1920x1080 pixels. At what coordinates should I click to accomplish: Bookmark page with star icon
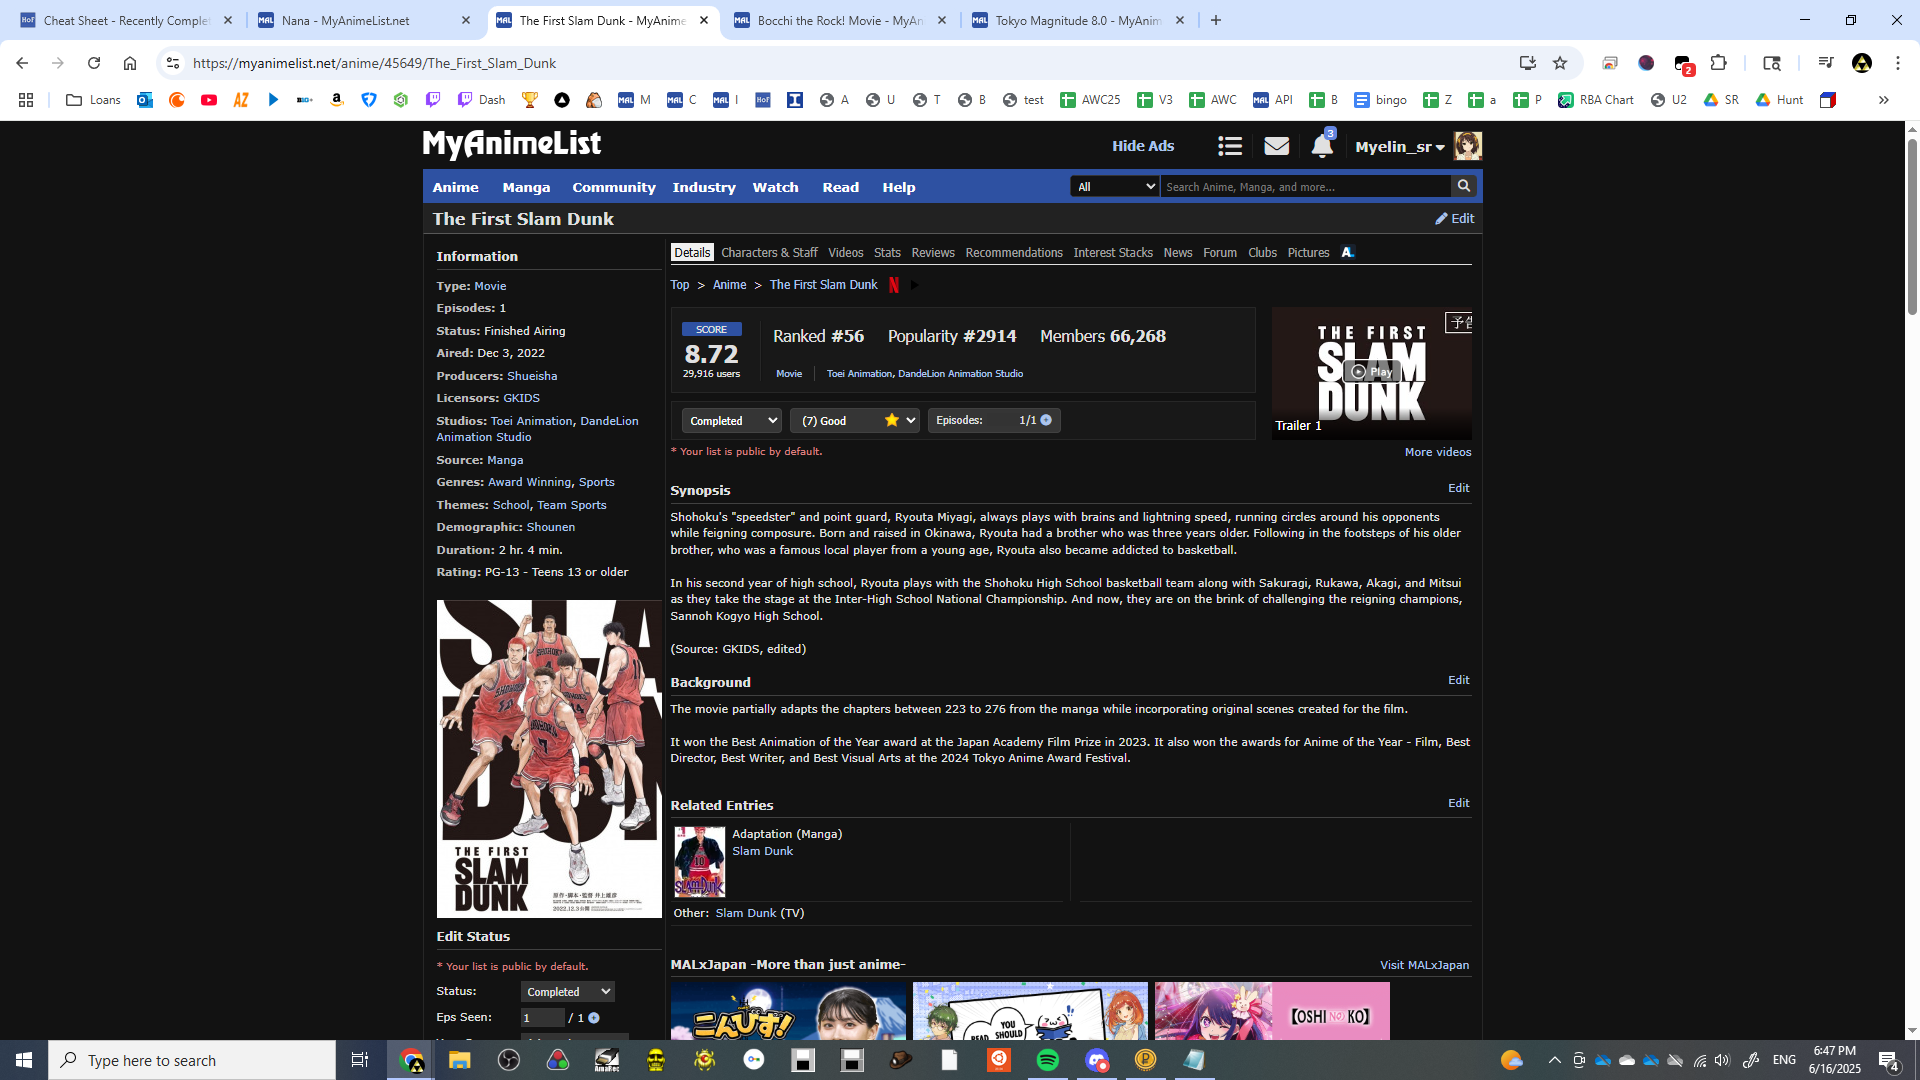point(1559,63)
